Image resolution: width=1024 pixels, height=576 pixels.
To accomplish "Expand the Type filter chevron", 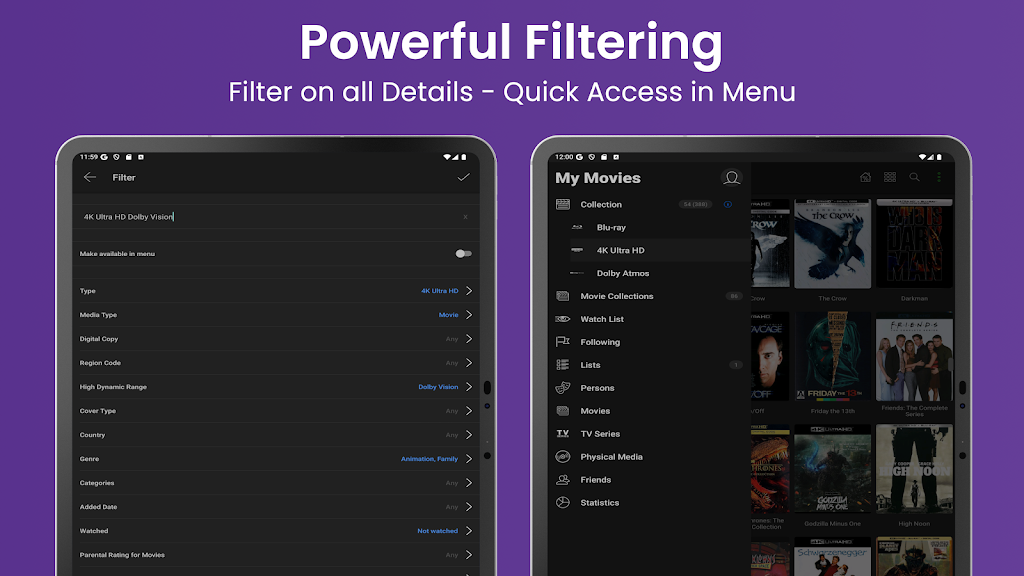I will 469,291.
